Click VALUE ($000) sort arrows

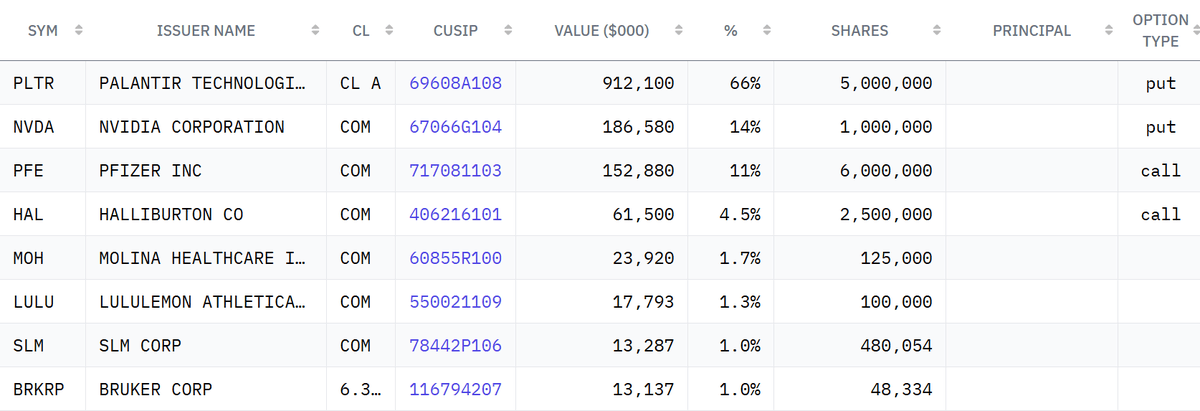[679, 31]
